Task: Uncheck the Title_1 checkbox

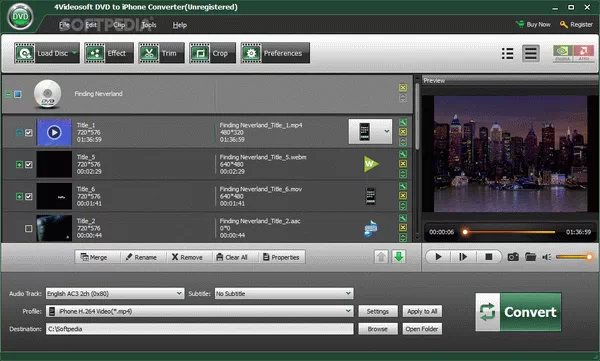Action: (x=29, y=132)
